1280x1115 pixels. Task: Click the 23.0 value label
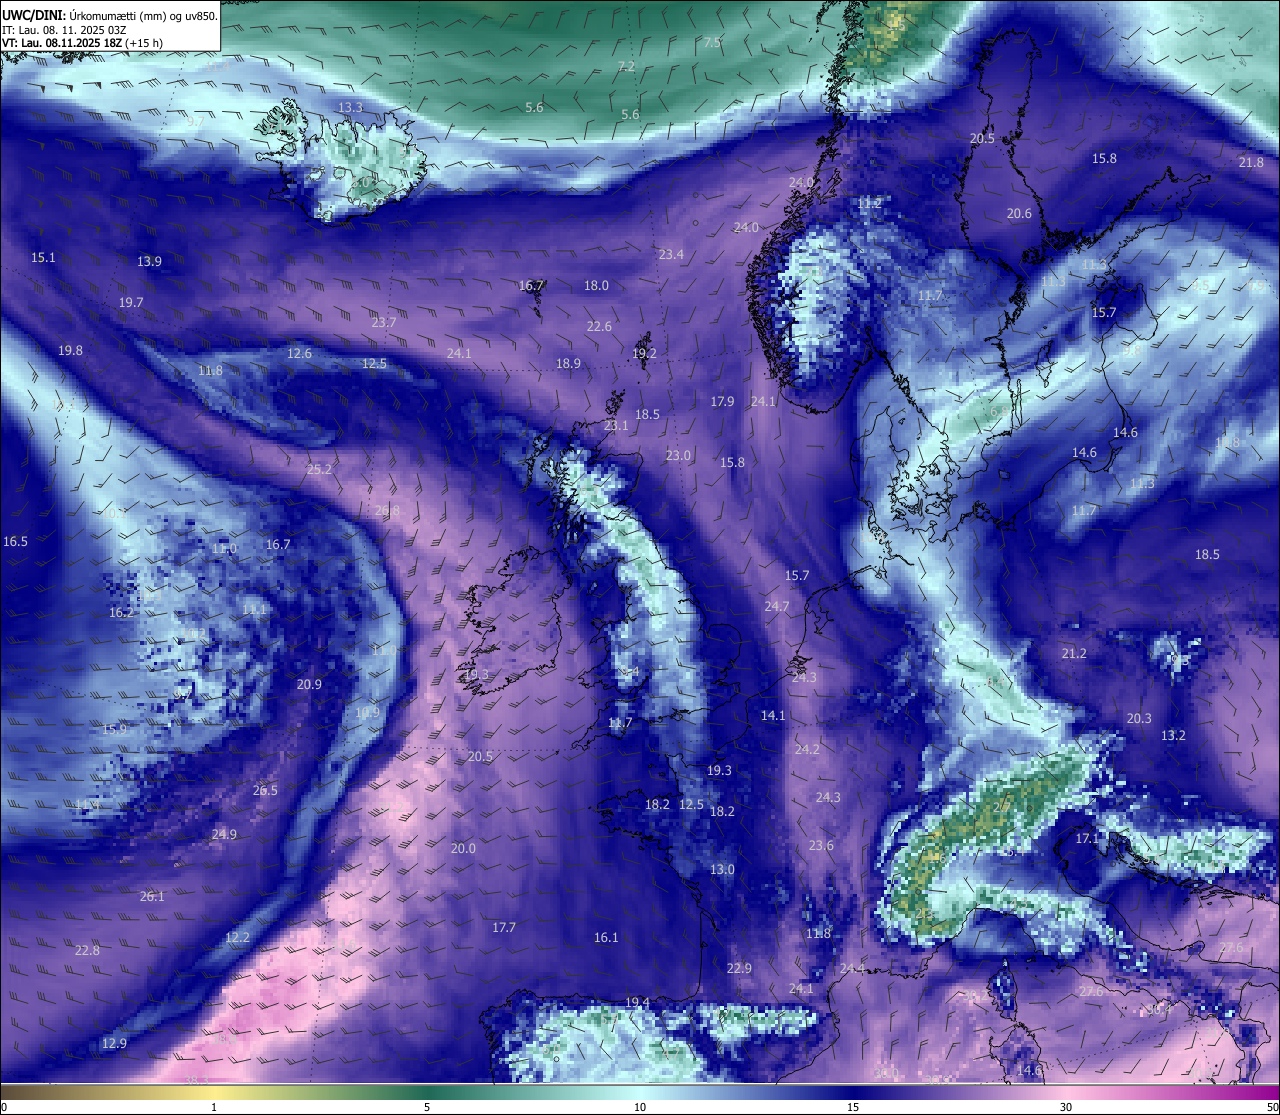click(x=678, y=455)
